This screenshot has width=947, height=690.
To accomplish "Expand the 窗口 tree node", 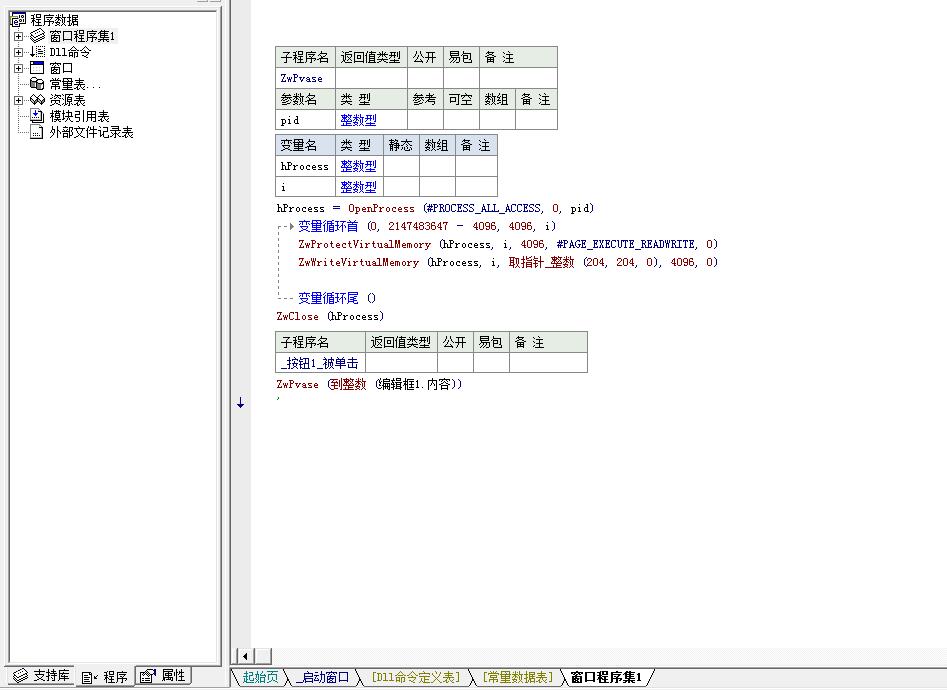I will (19, 68).
